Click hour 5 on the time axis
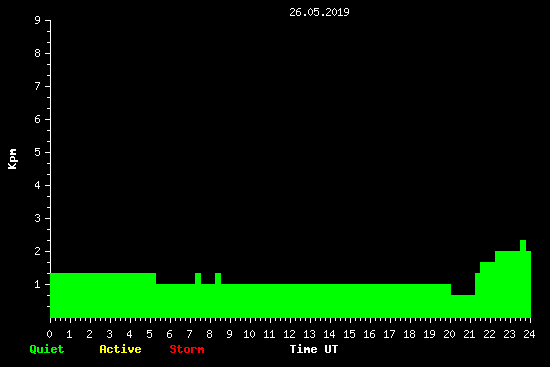Image resolution: width=550 pixels, height=367 pixels. [149, 334]
